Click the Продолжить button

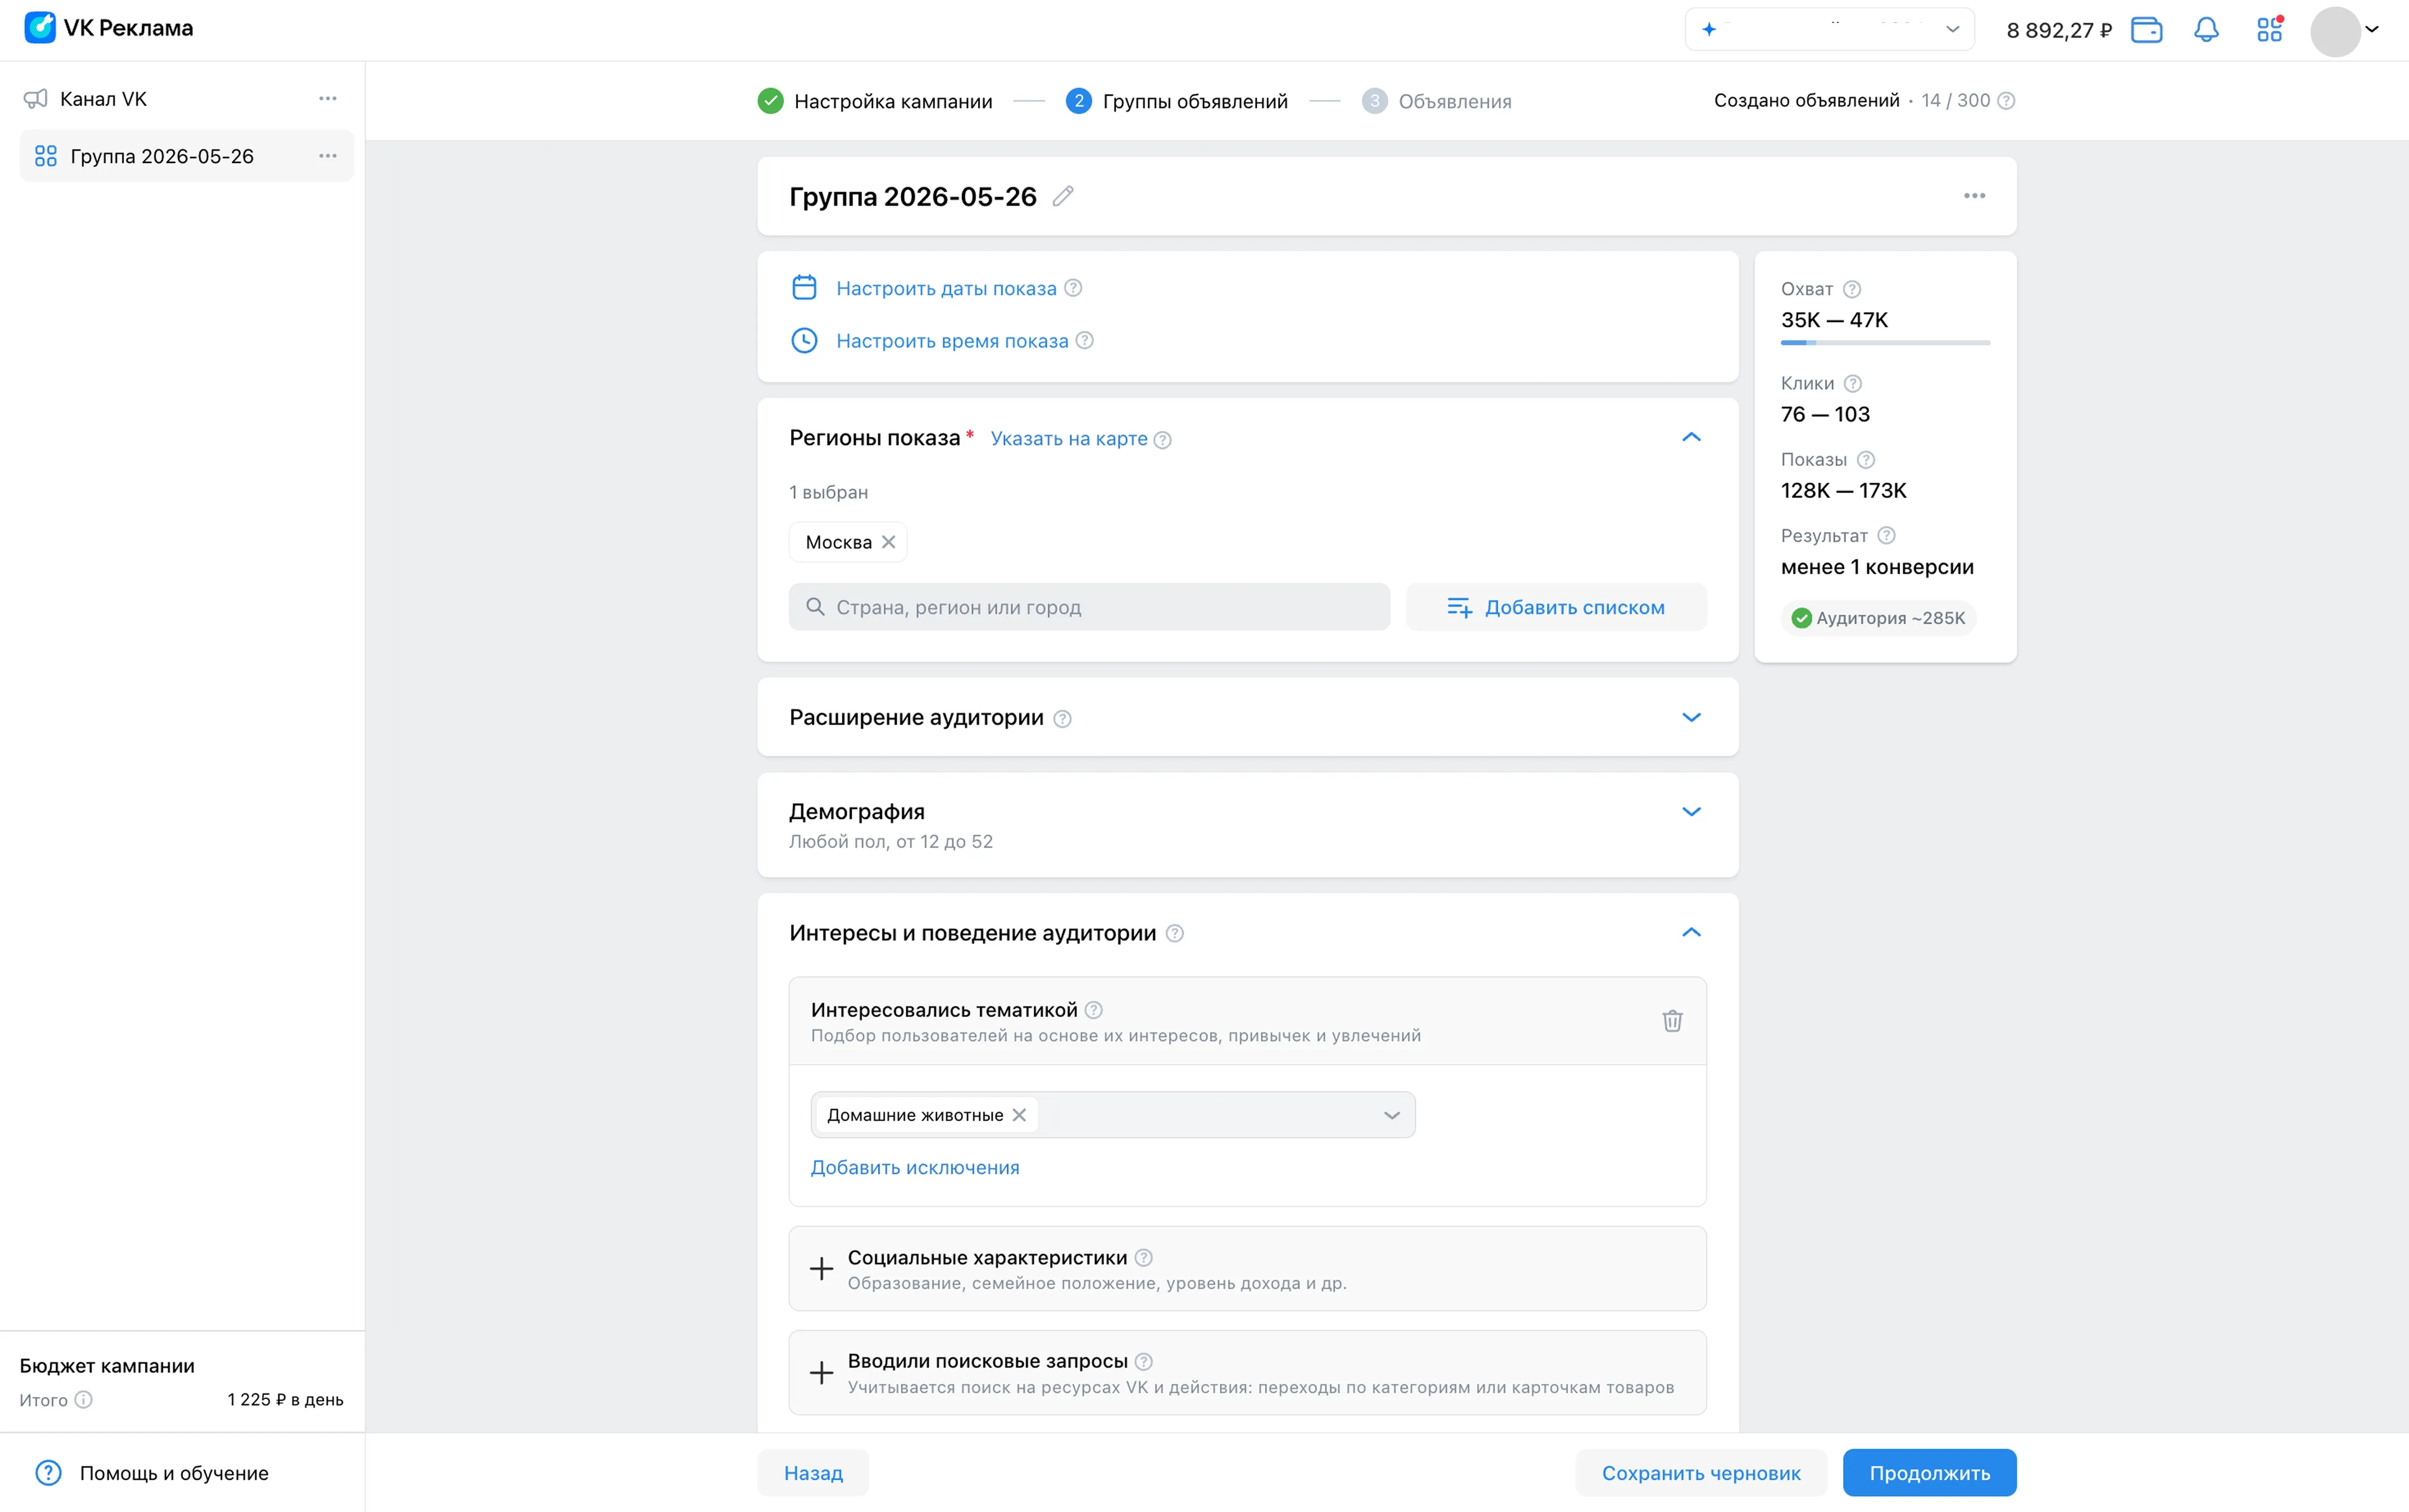[1929, 1473]
